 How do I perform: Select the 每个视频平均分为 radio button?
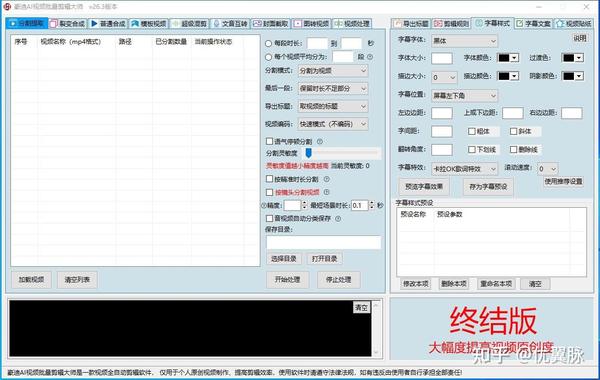click(269, 57)
